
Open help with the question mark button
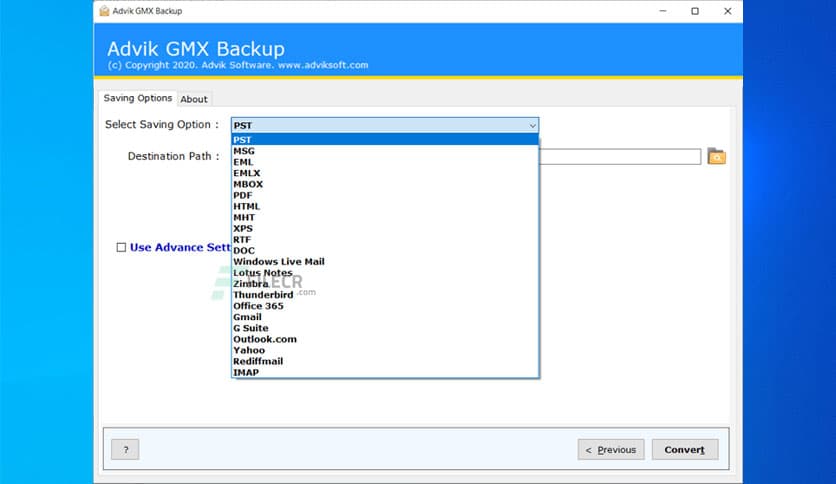[x=125, y=449]
